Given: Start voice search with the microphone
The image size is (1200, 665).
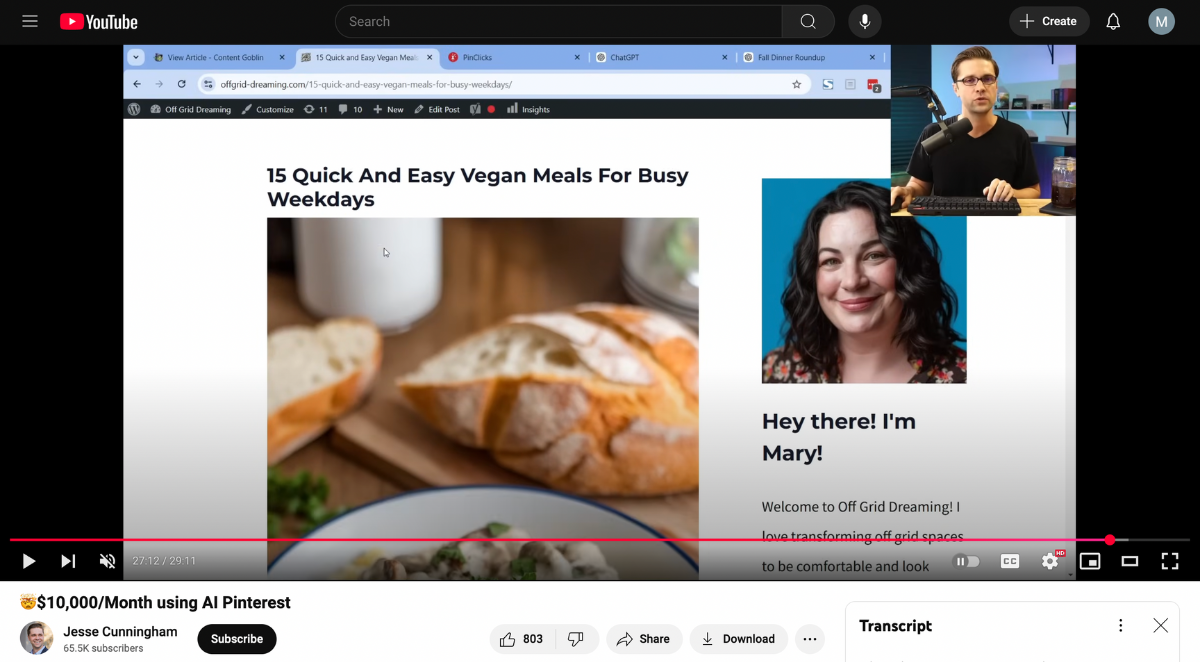Looking at the screenshot, I should coord(865,21).
